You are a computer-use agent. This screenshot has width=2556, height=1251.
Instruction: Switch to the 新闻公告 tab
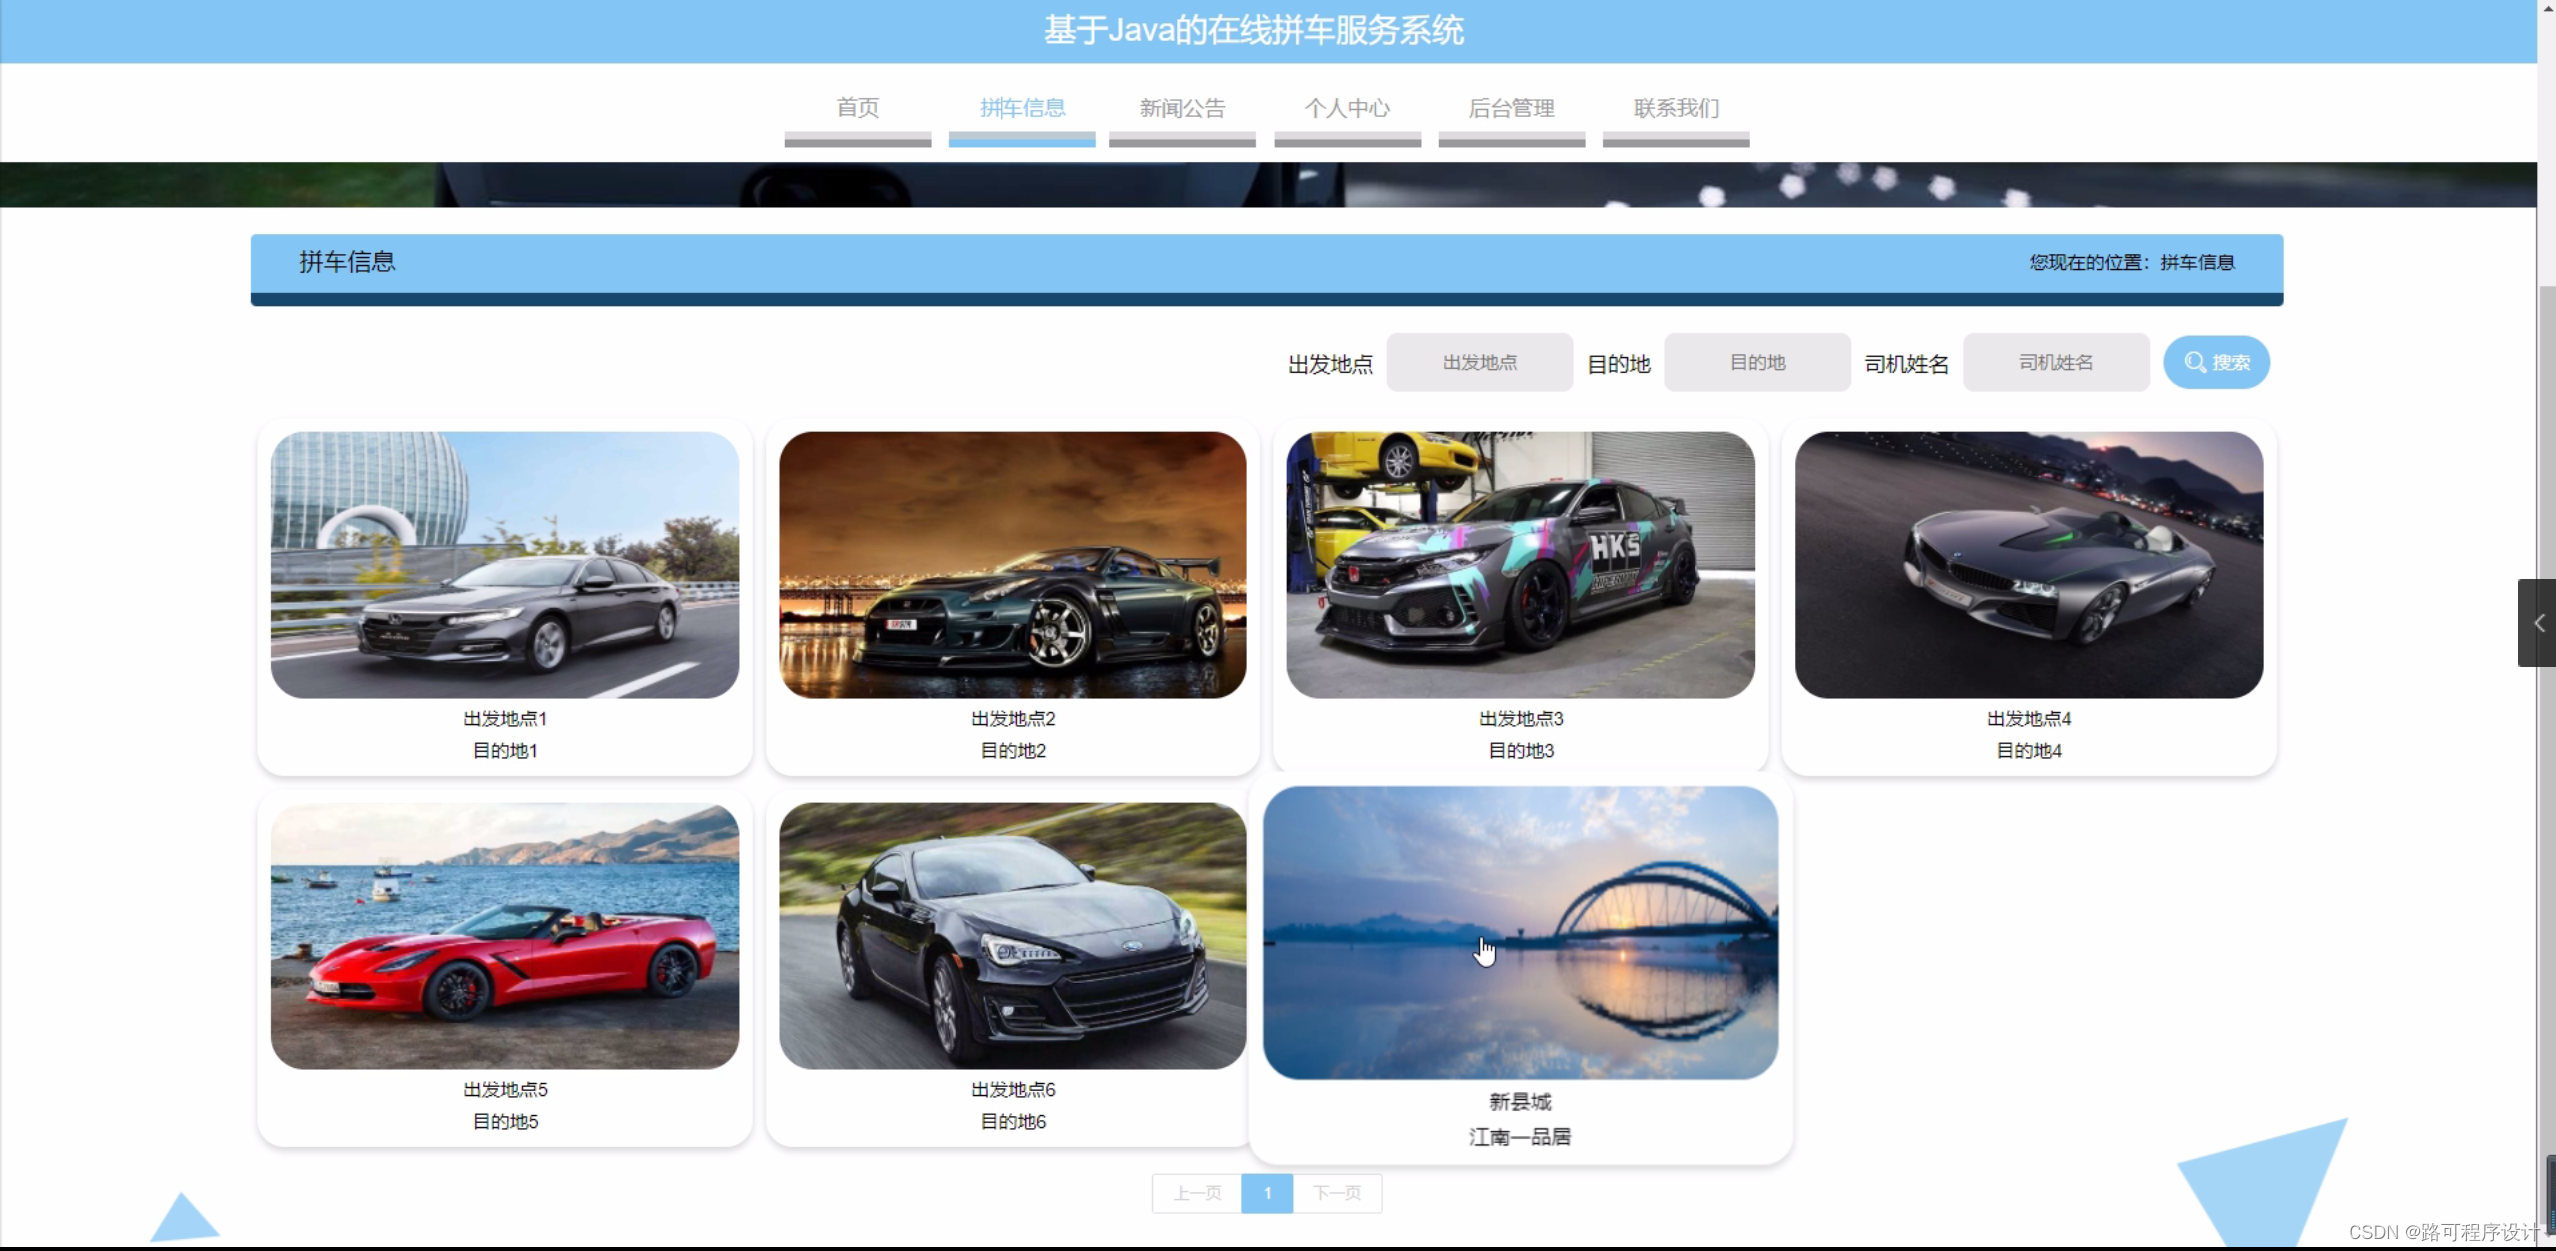(x=1182, y=108)
